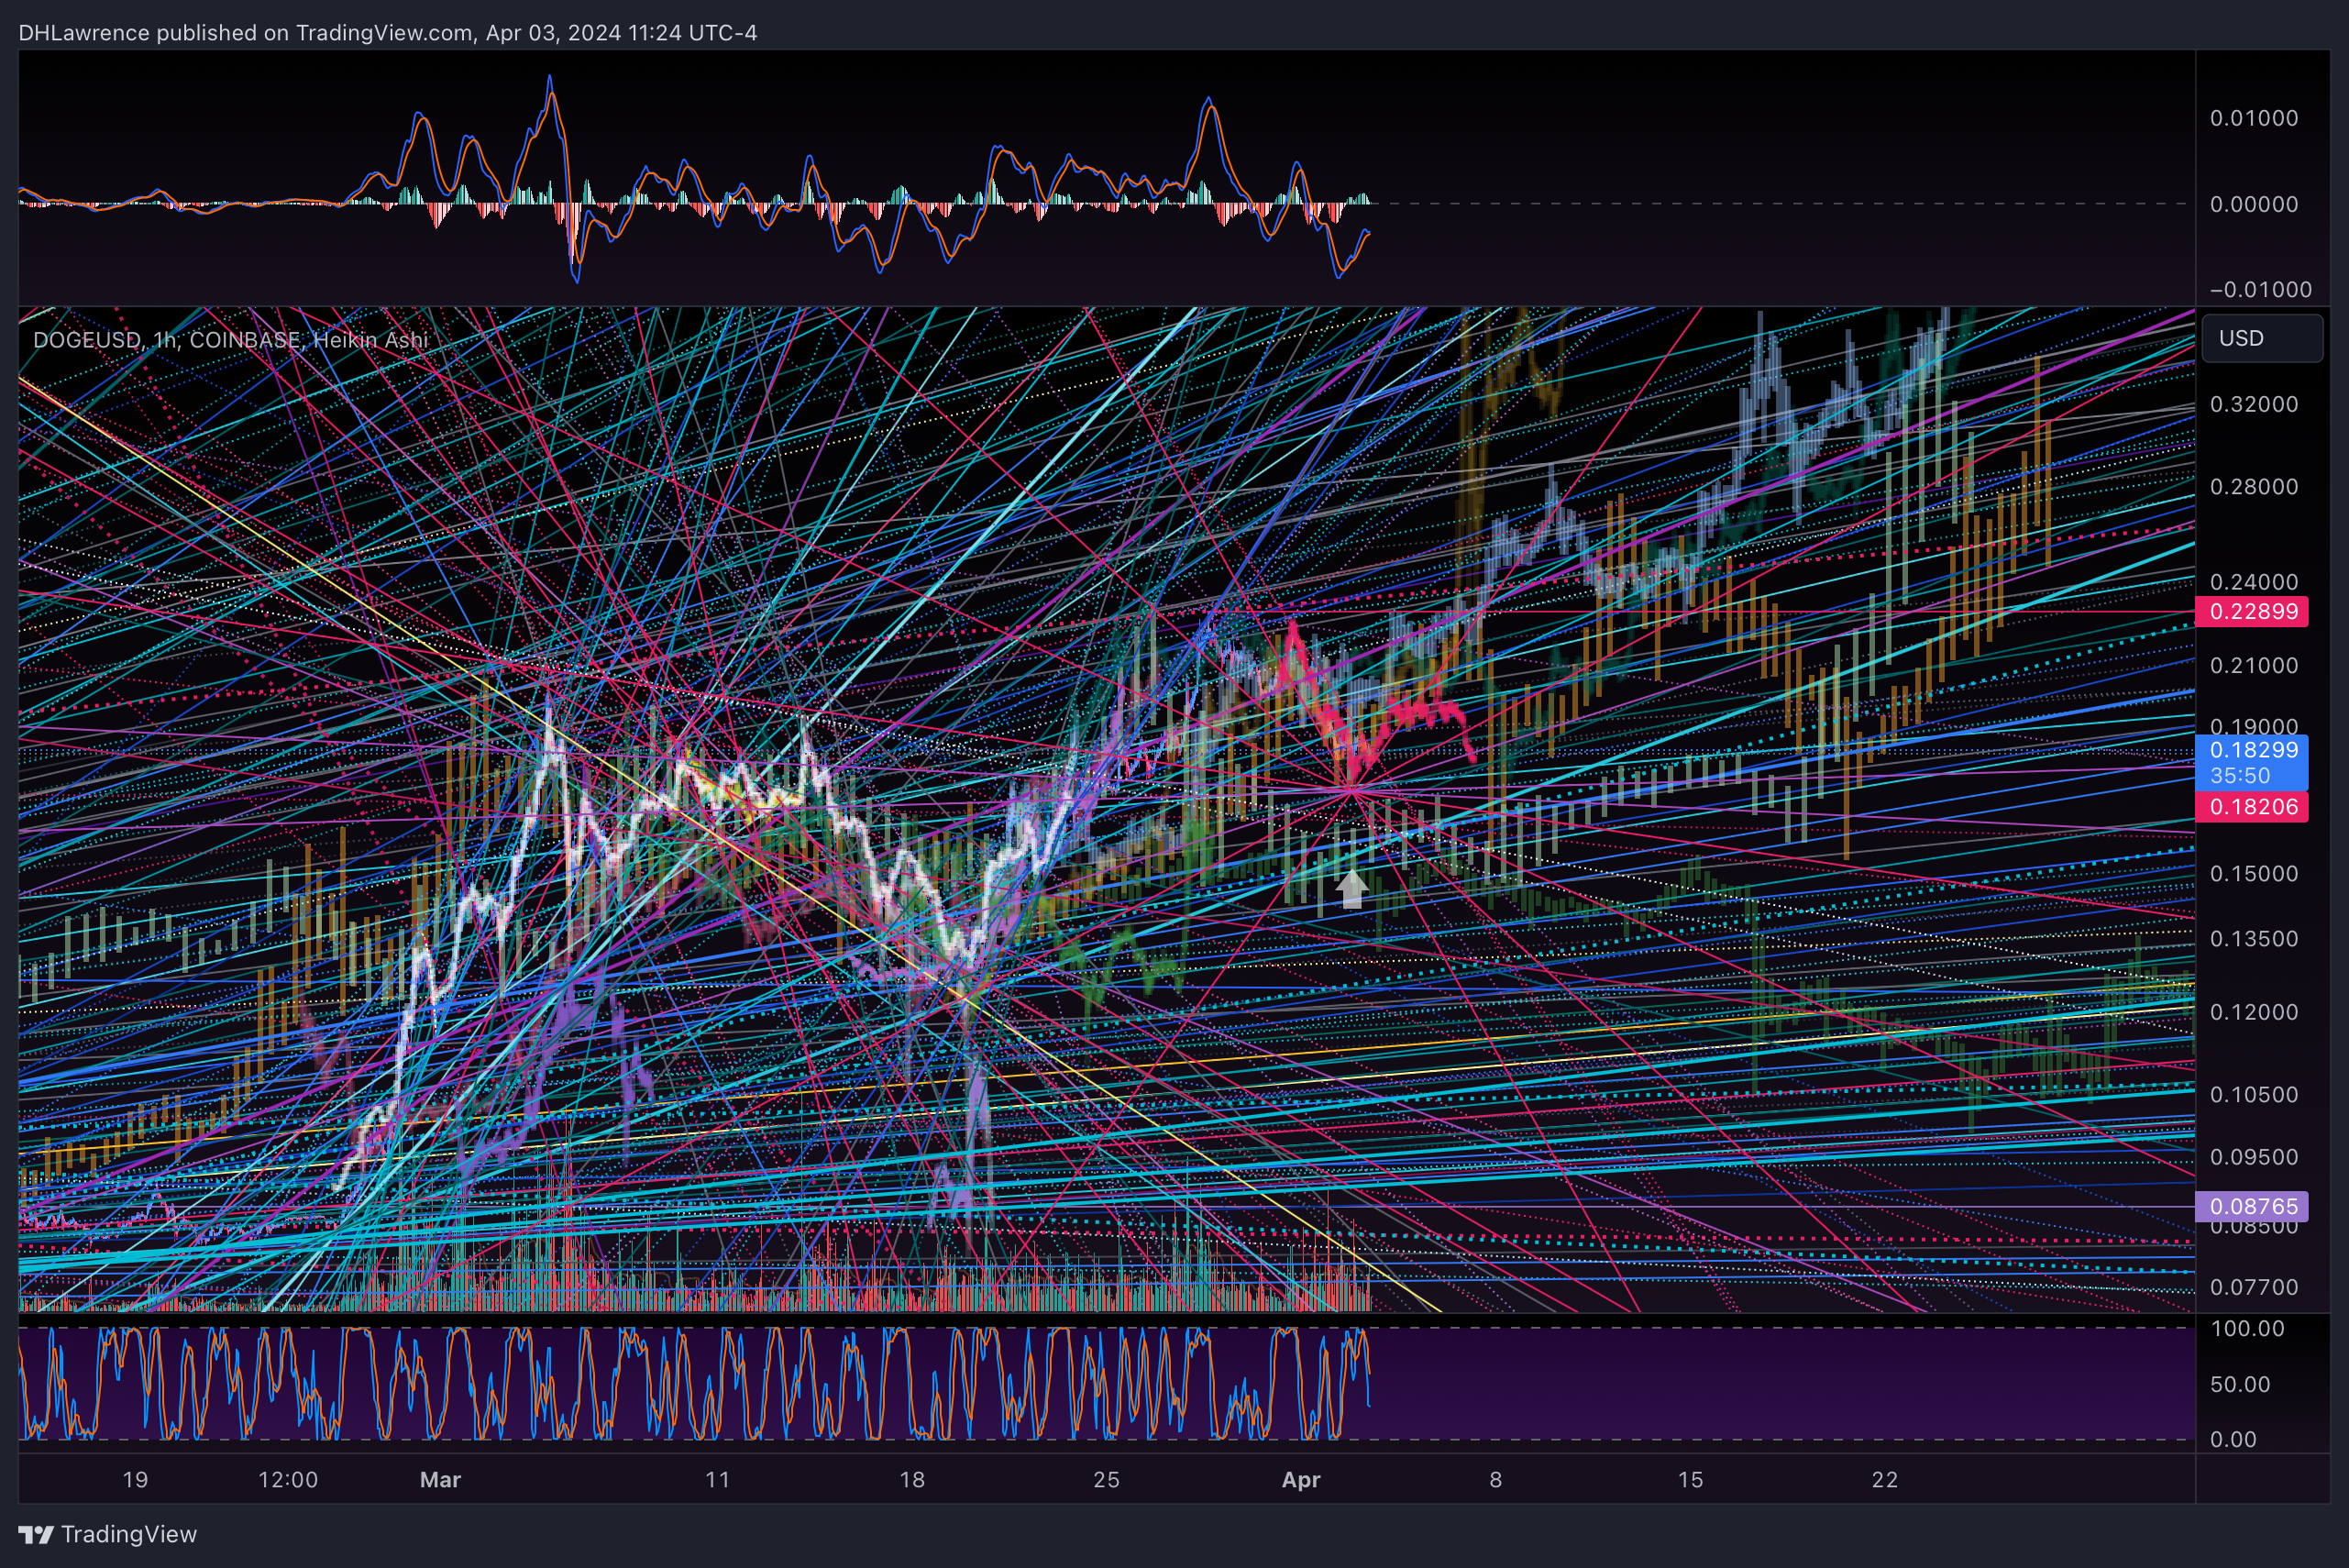This screenshot has height=1568, width=2349.
Task: Click the 0.28000 price axis label
Action: pyautogui.click(x=2254, y=487)
